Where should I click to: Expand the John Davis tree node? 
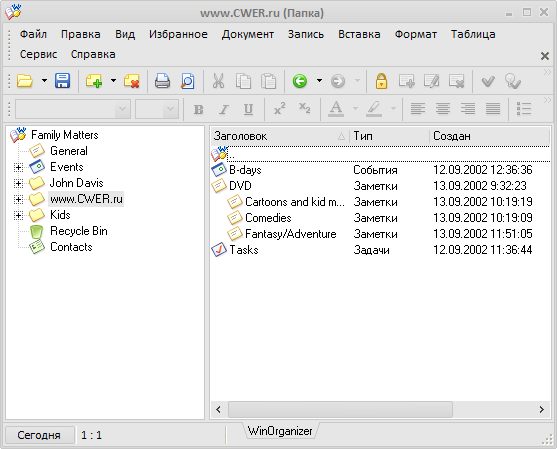pos(18,183)
